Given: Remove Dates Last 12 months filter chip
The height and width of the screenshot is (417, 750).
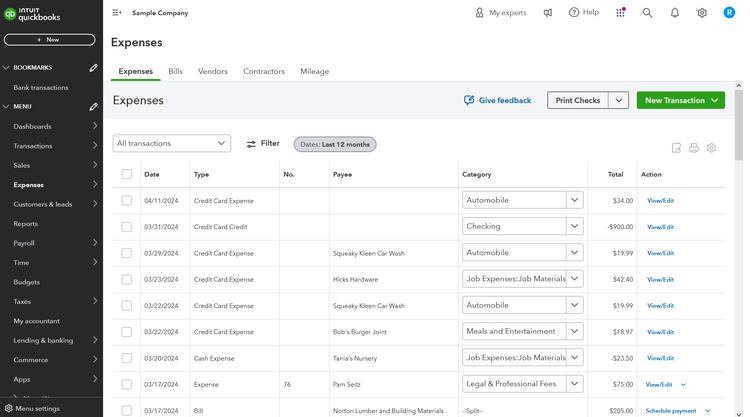Looking at the screenshot, I should 335,144.
